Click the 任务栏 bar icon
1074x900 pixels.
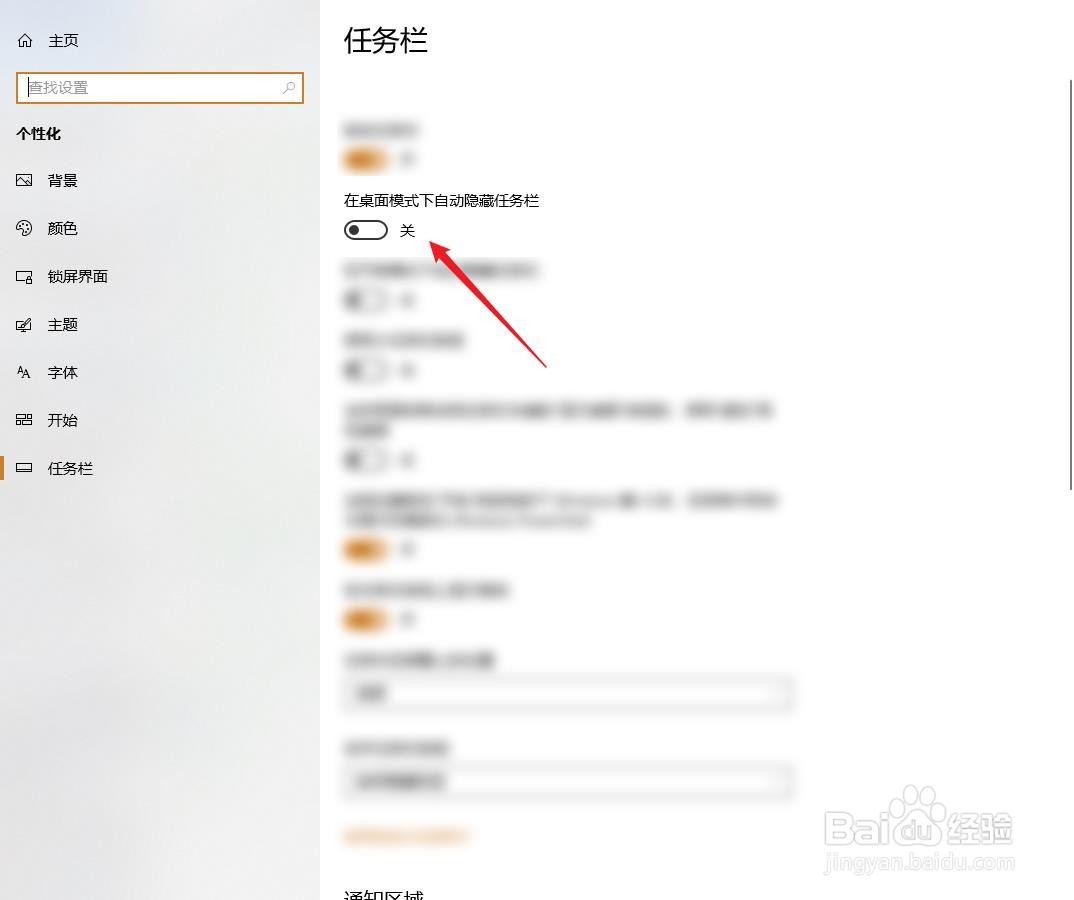(x=24, y=468)
